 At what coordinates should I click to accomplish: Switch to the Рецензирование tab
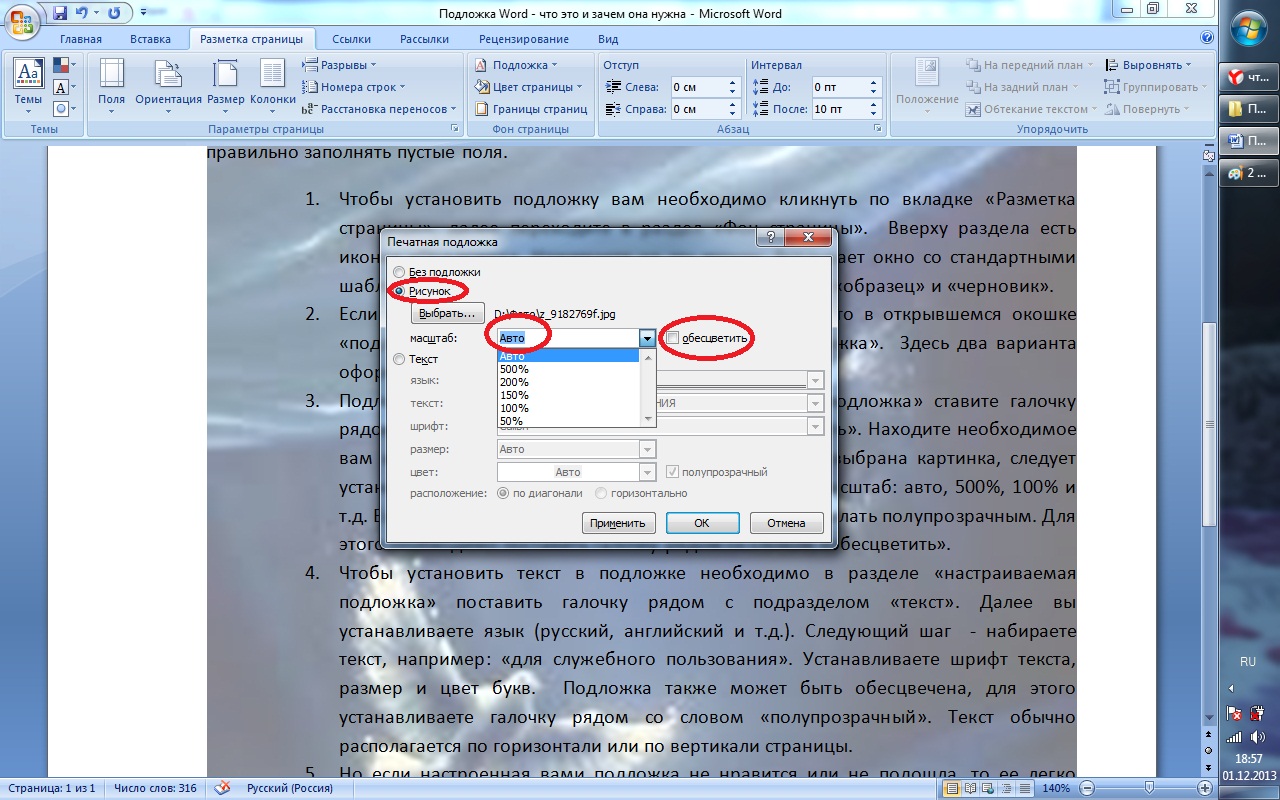coord(524,39)
